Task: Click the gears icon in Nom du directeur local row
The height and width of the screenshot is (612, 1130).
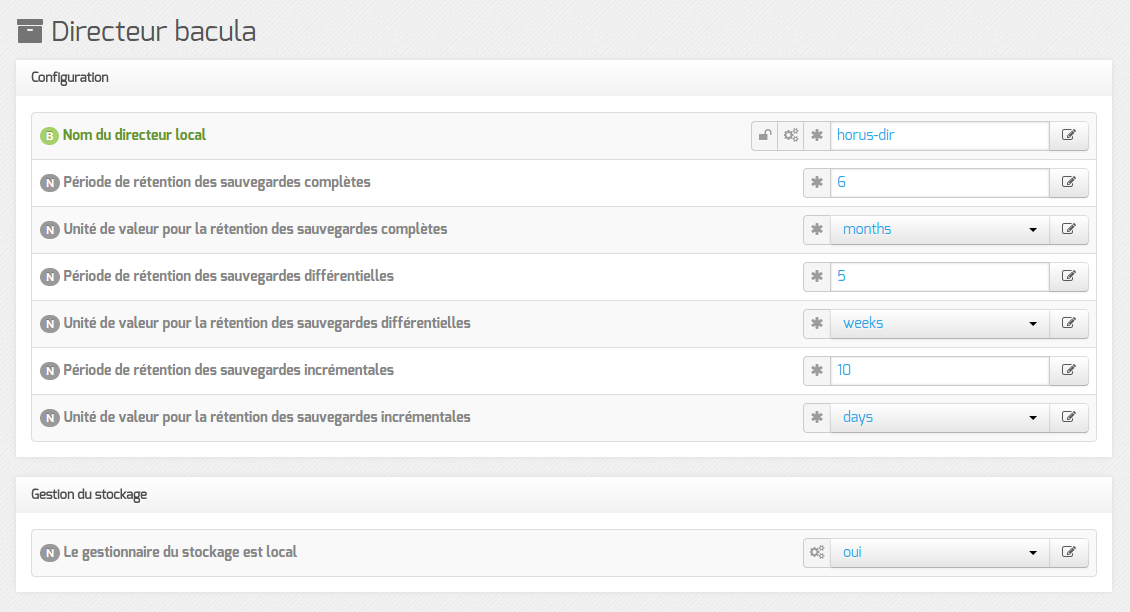Action: click(791, 135)
